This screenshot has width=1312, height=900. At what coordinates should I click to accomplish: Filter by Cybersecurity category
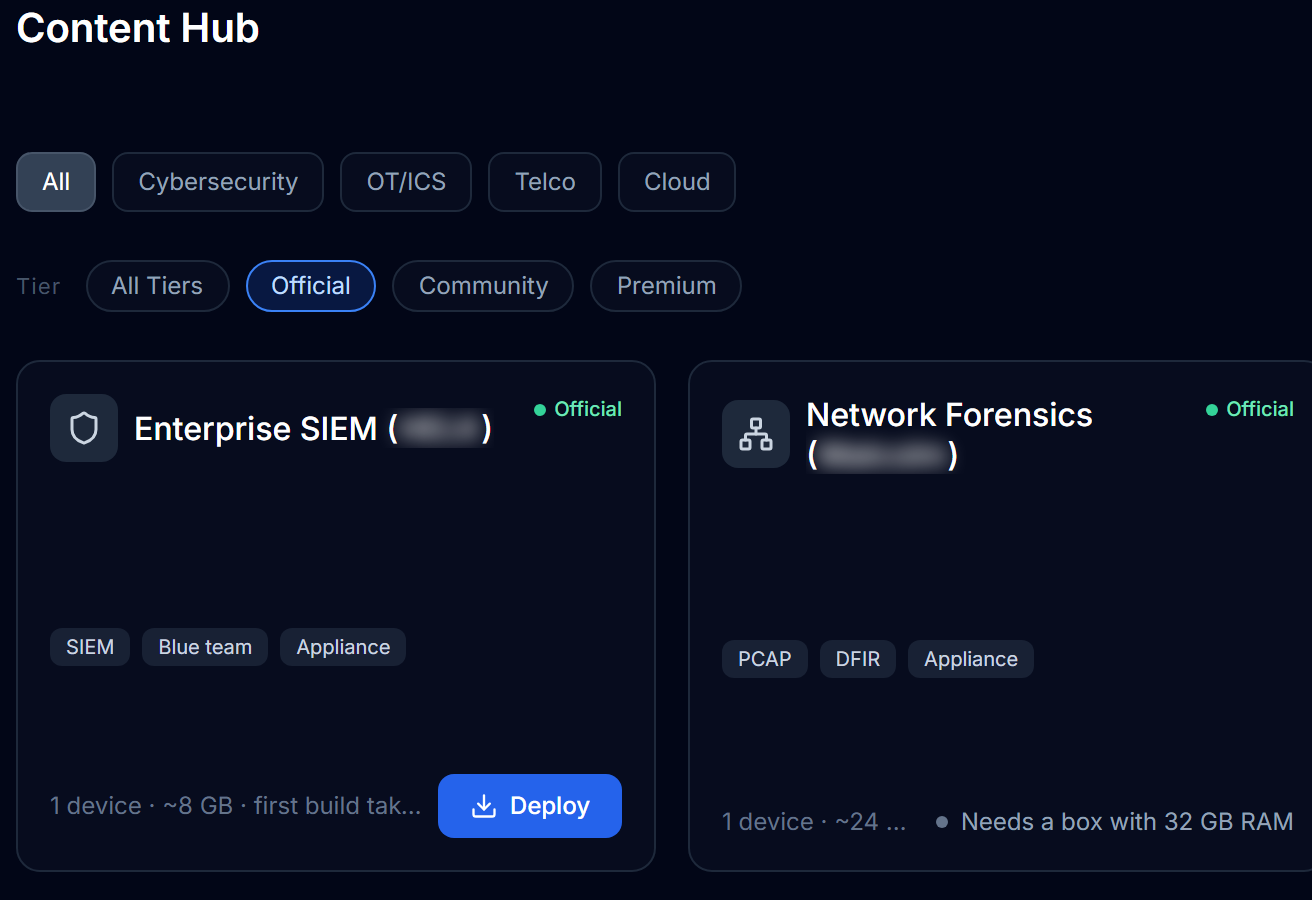[218, 182]
